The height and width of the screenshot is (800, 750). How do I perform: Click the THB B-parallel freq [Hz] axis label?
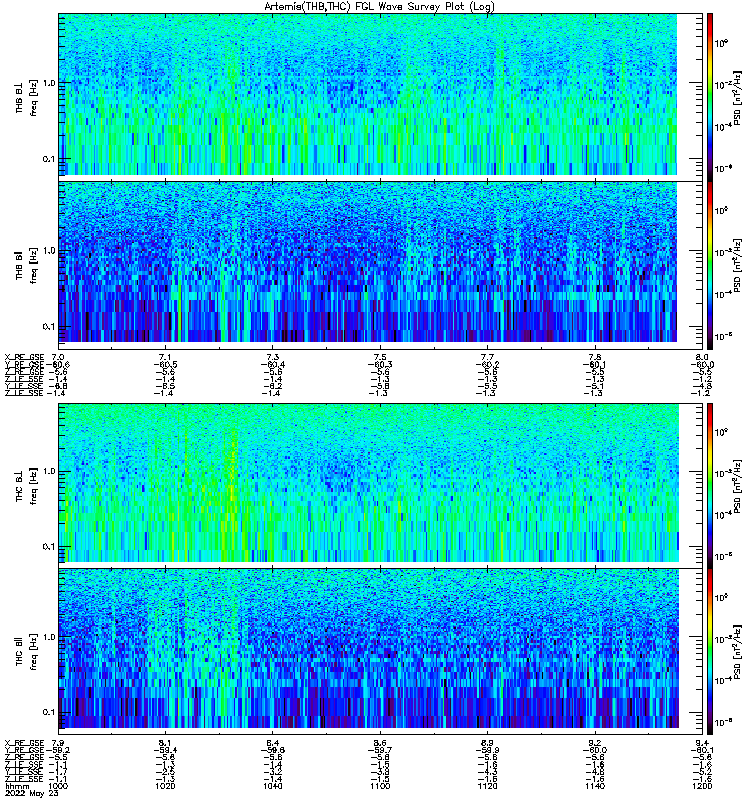(34, 265)
